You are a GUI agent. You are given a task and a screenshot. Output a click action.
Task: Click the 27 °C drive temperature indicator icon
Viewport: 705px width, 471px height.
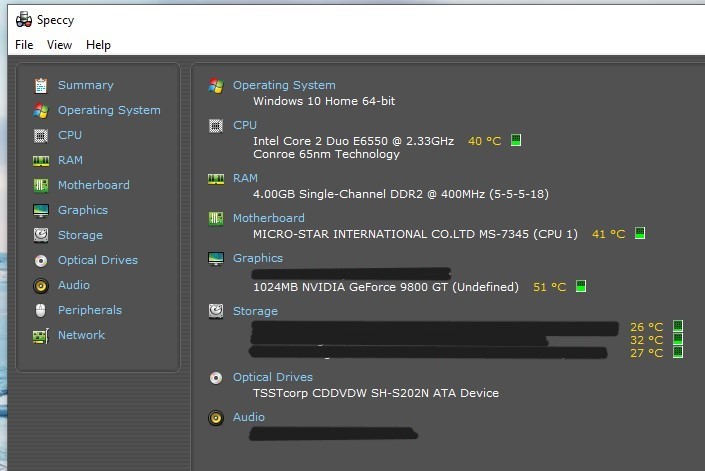coord(678,352)
